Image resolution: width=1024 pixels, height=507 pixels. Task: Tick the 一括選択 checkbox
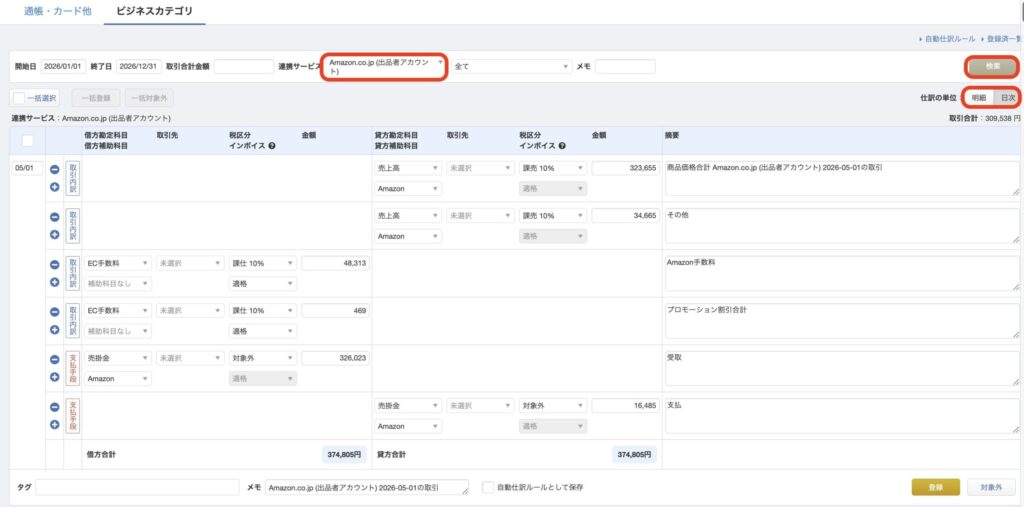pyautogui.click(x=19, y=98)
